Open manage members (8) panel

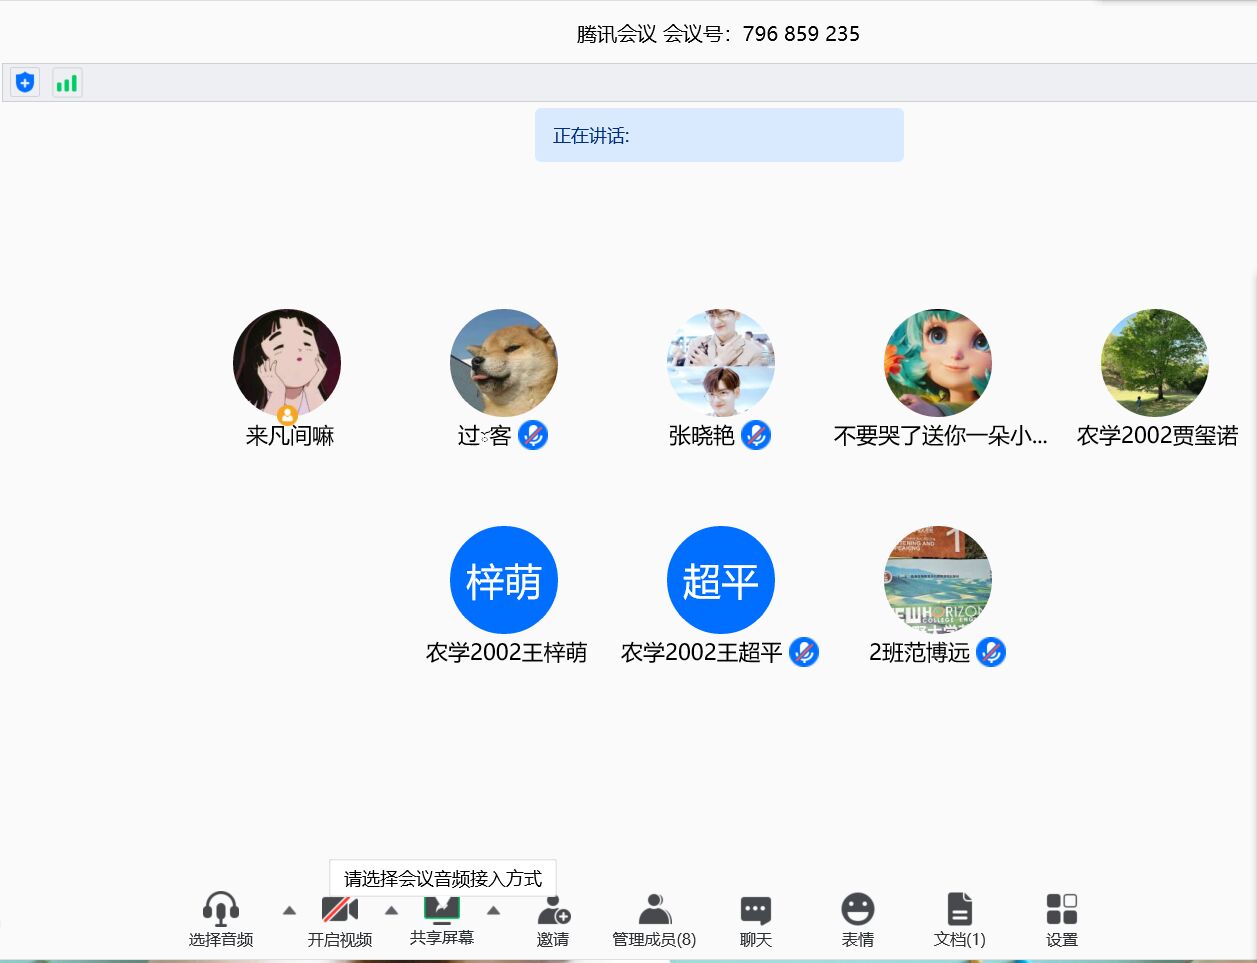point(654,919)
